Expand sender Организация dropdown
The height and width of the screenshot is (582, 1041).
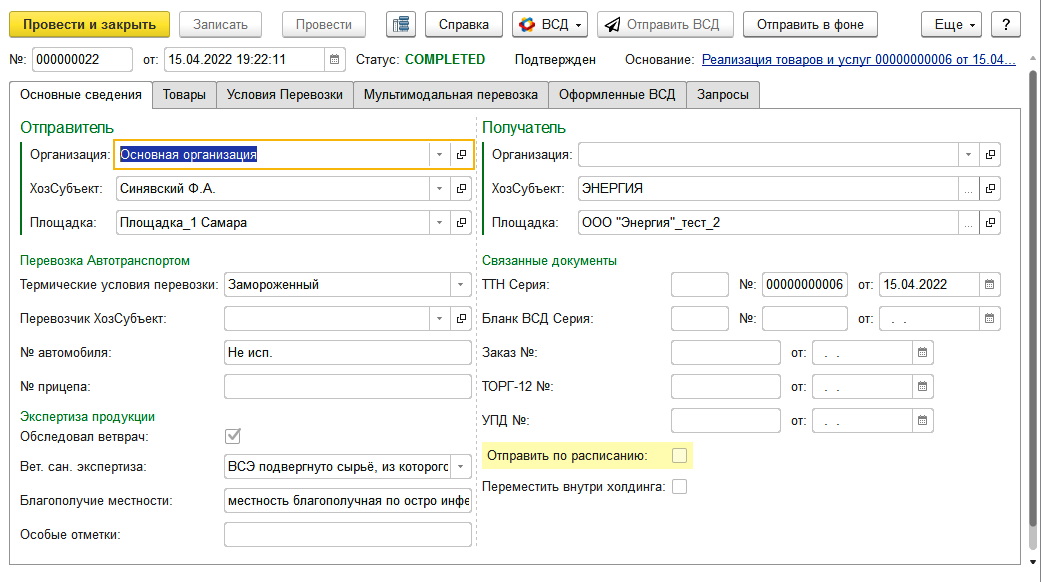(440, 155)
